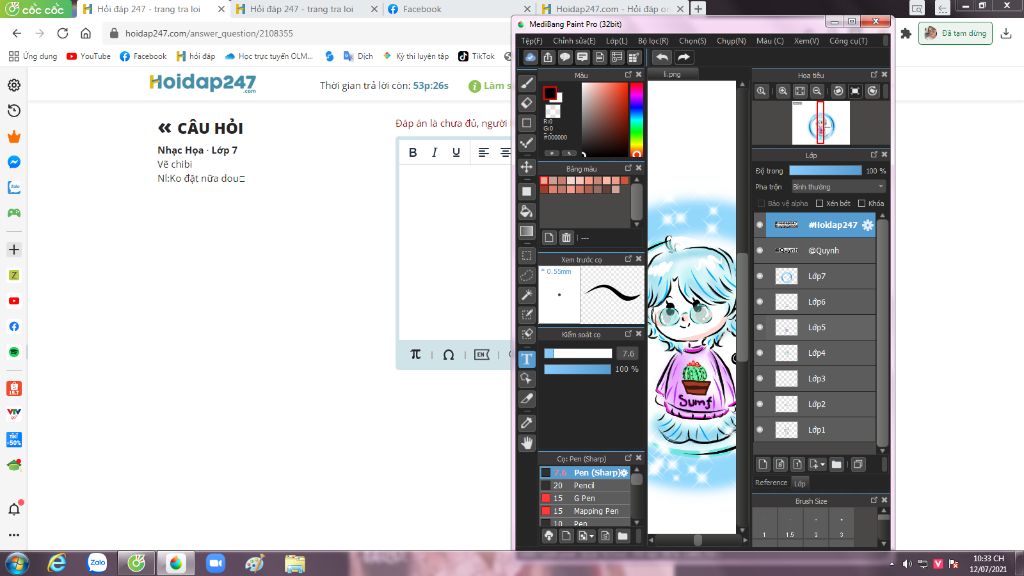The image size is (1024, 576).
Task: Click the Underline button in answer editor
Action: pos(456,152)
